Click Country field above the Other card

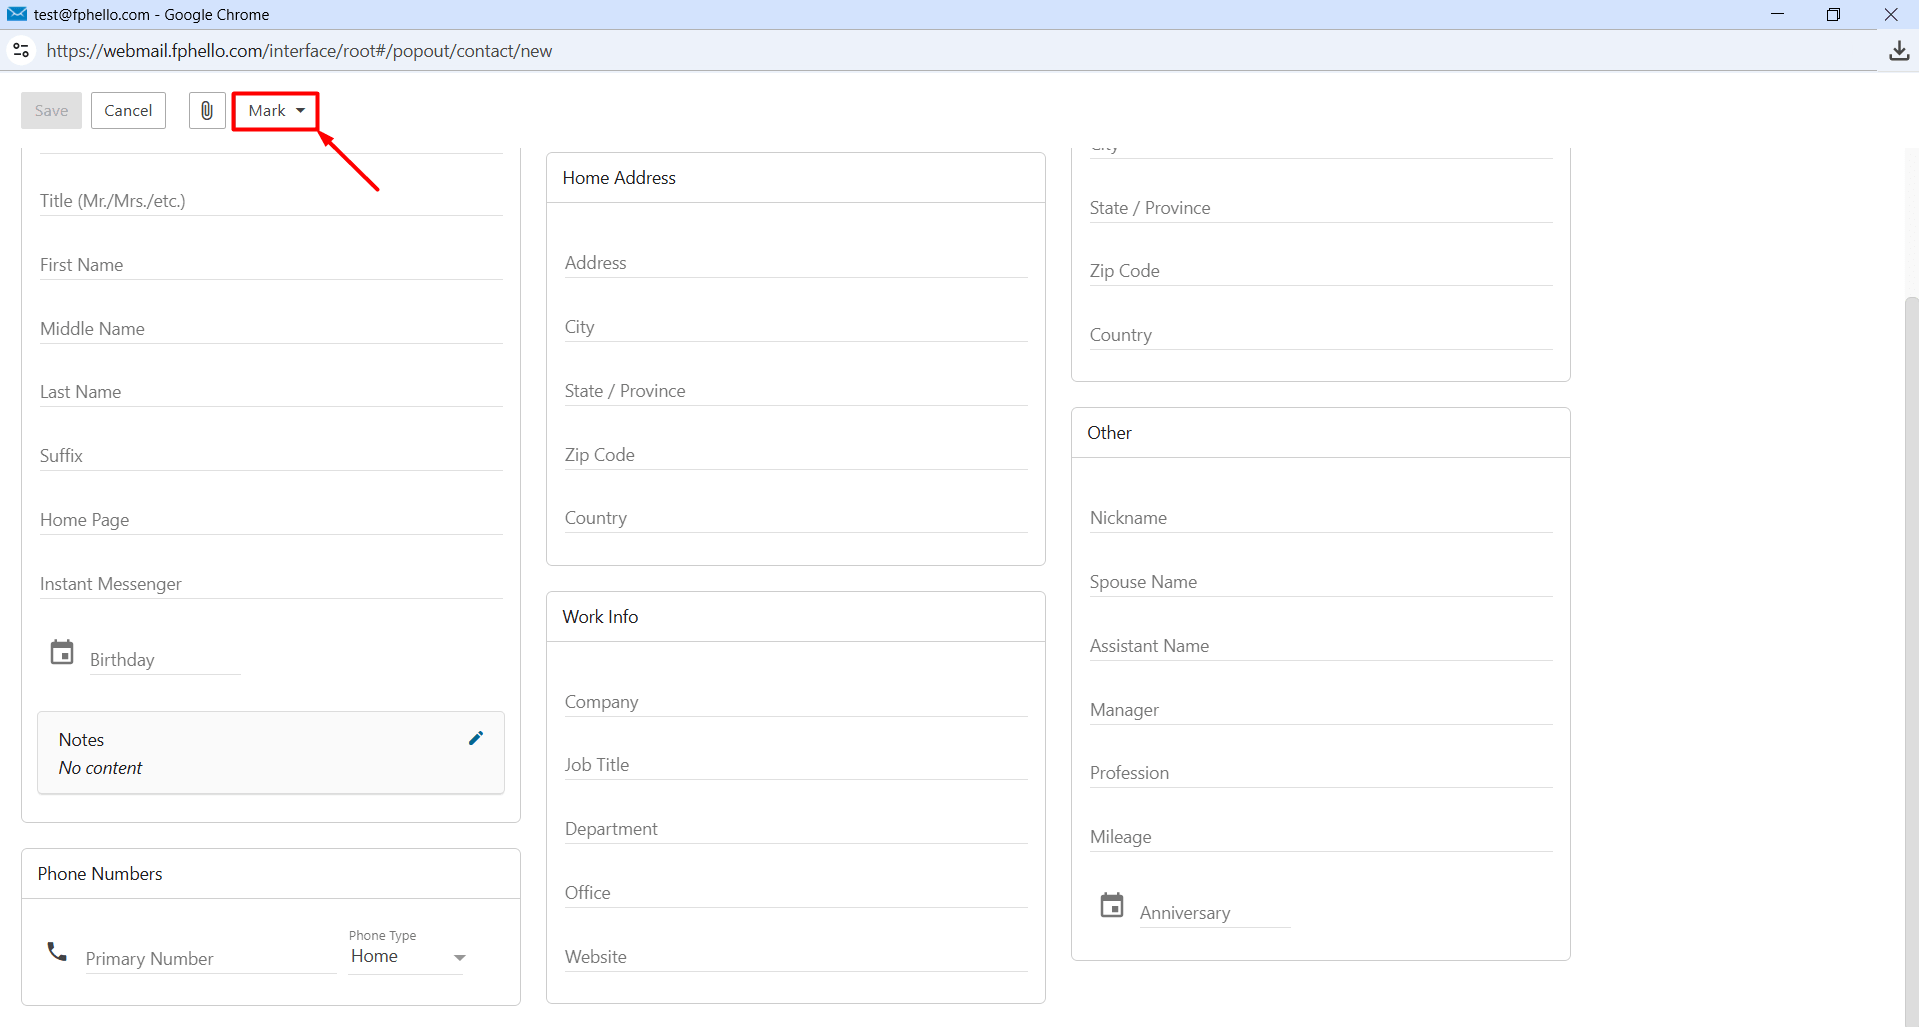(1321, 335)
